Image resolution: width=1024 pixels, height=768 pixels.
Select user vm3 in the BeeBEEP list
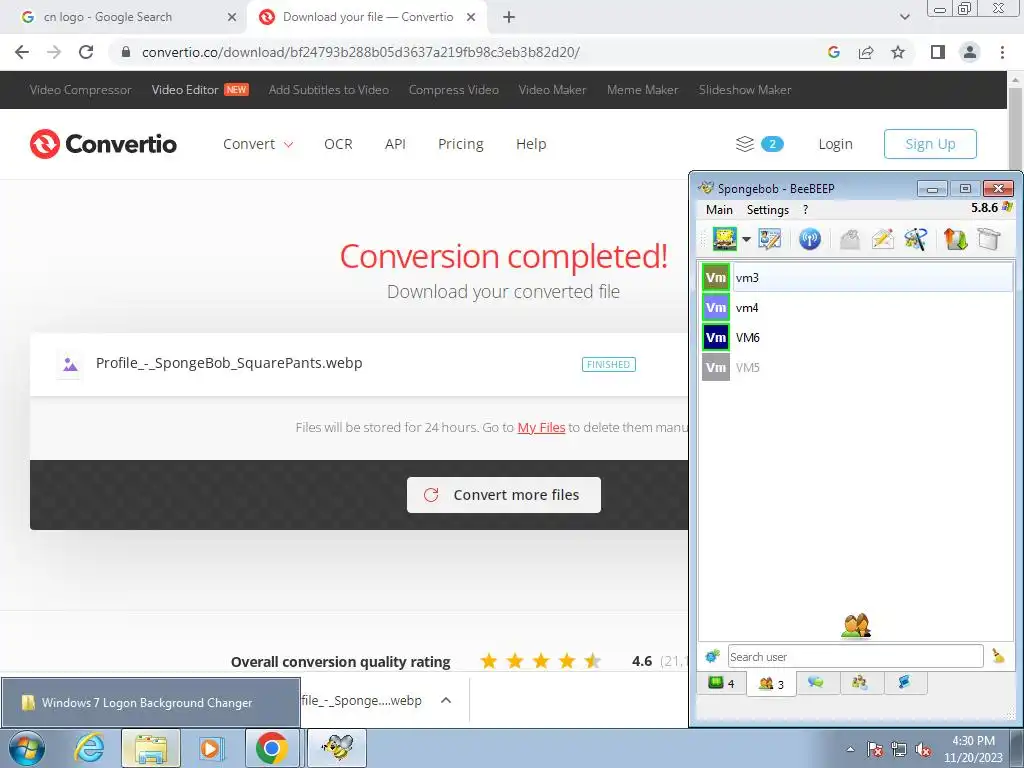(857, 278)
